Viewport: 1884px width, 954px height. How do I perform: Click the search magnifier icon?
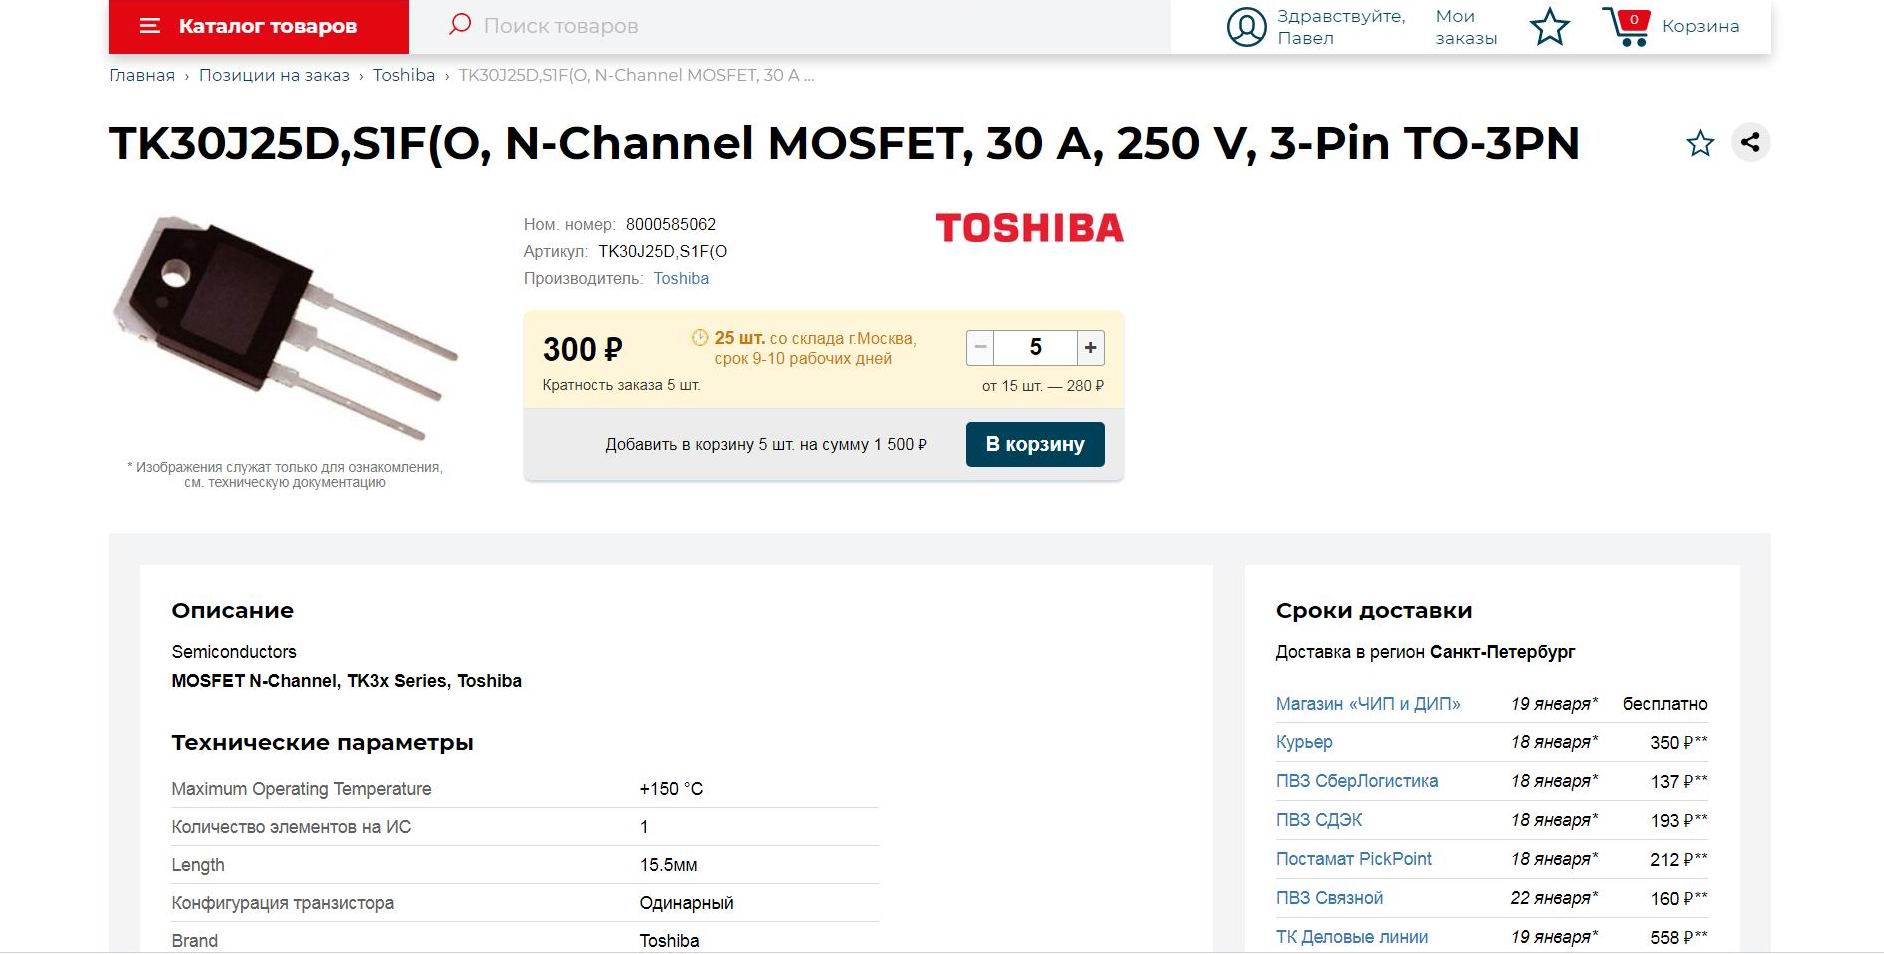(460, 25)
